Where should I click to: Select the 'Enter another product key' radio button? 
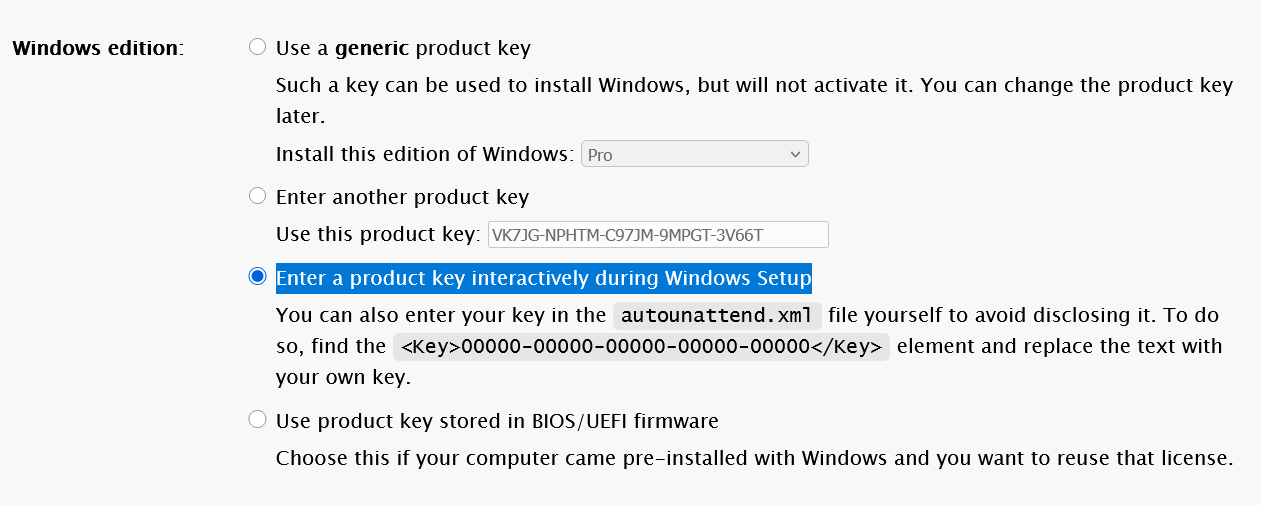(x=258, y=196)
